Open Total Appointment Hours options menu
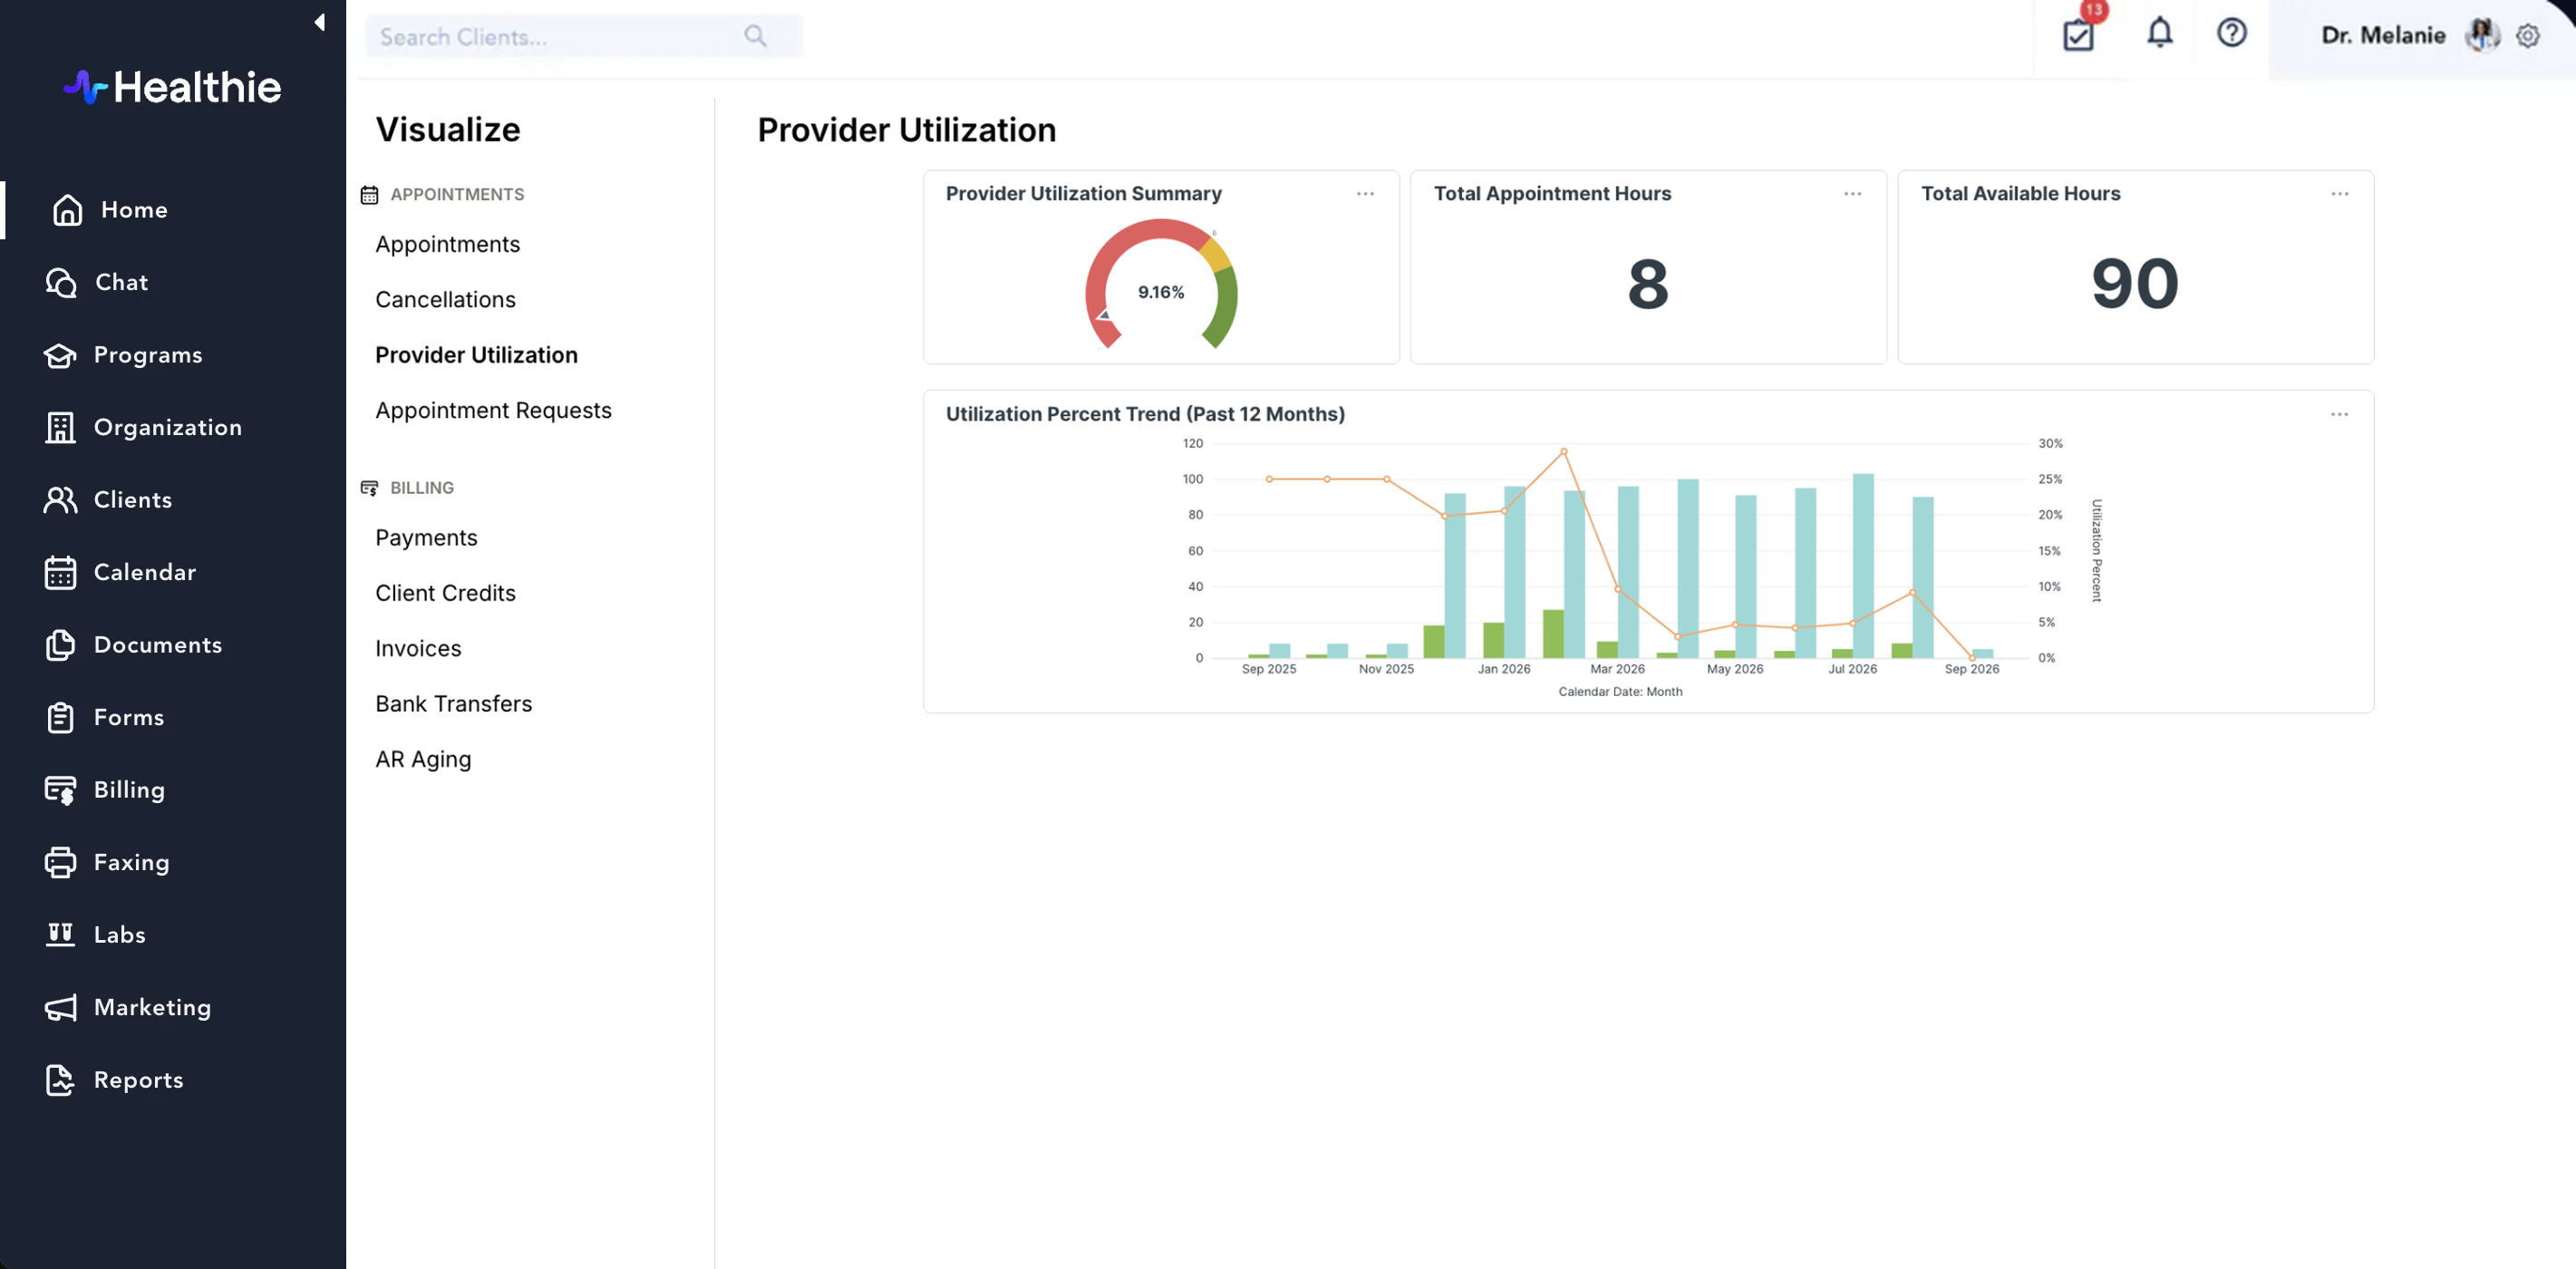This screenshot has height=1269, width=2576. click(1852, 194)
